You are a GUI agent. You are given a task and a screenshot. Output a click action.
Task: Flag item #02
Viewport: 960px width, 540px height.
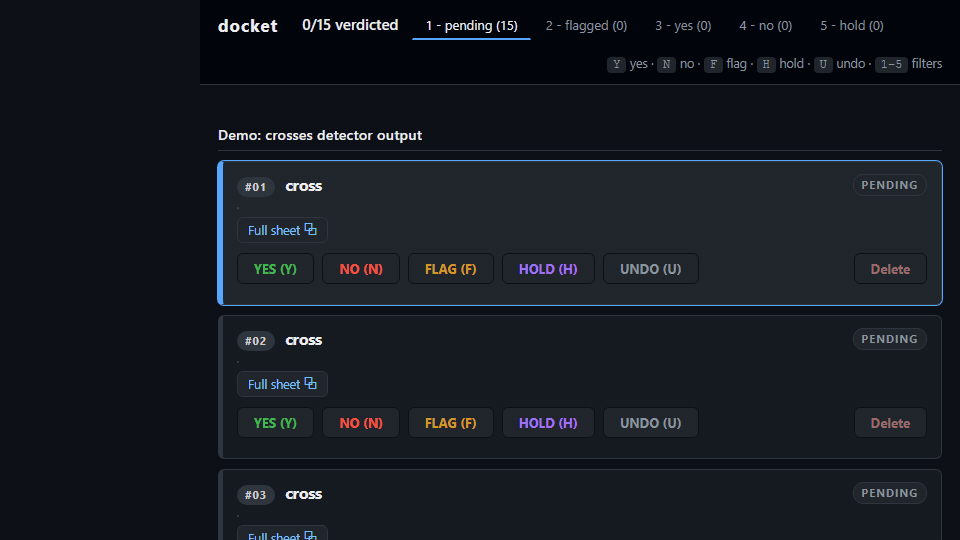click(451, 423)
